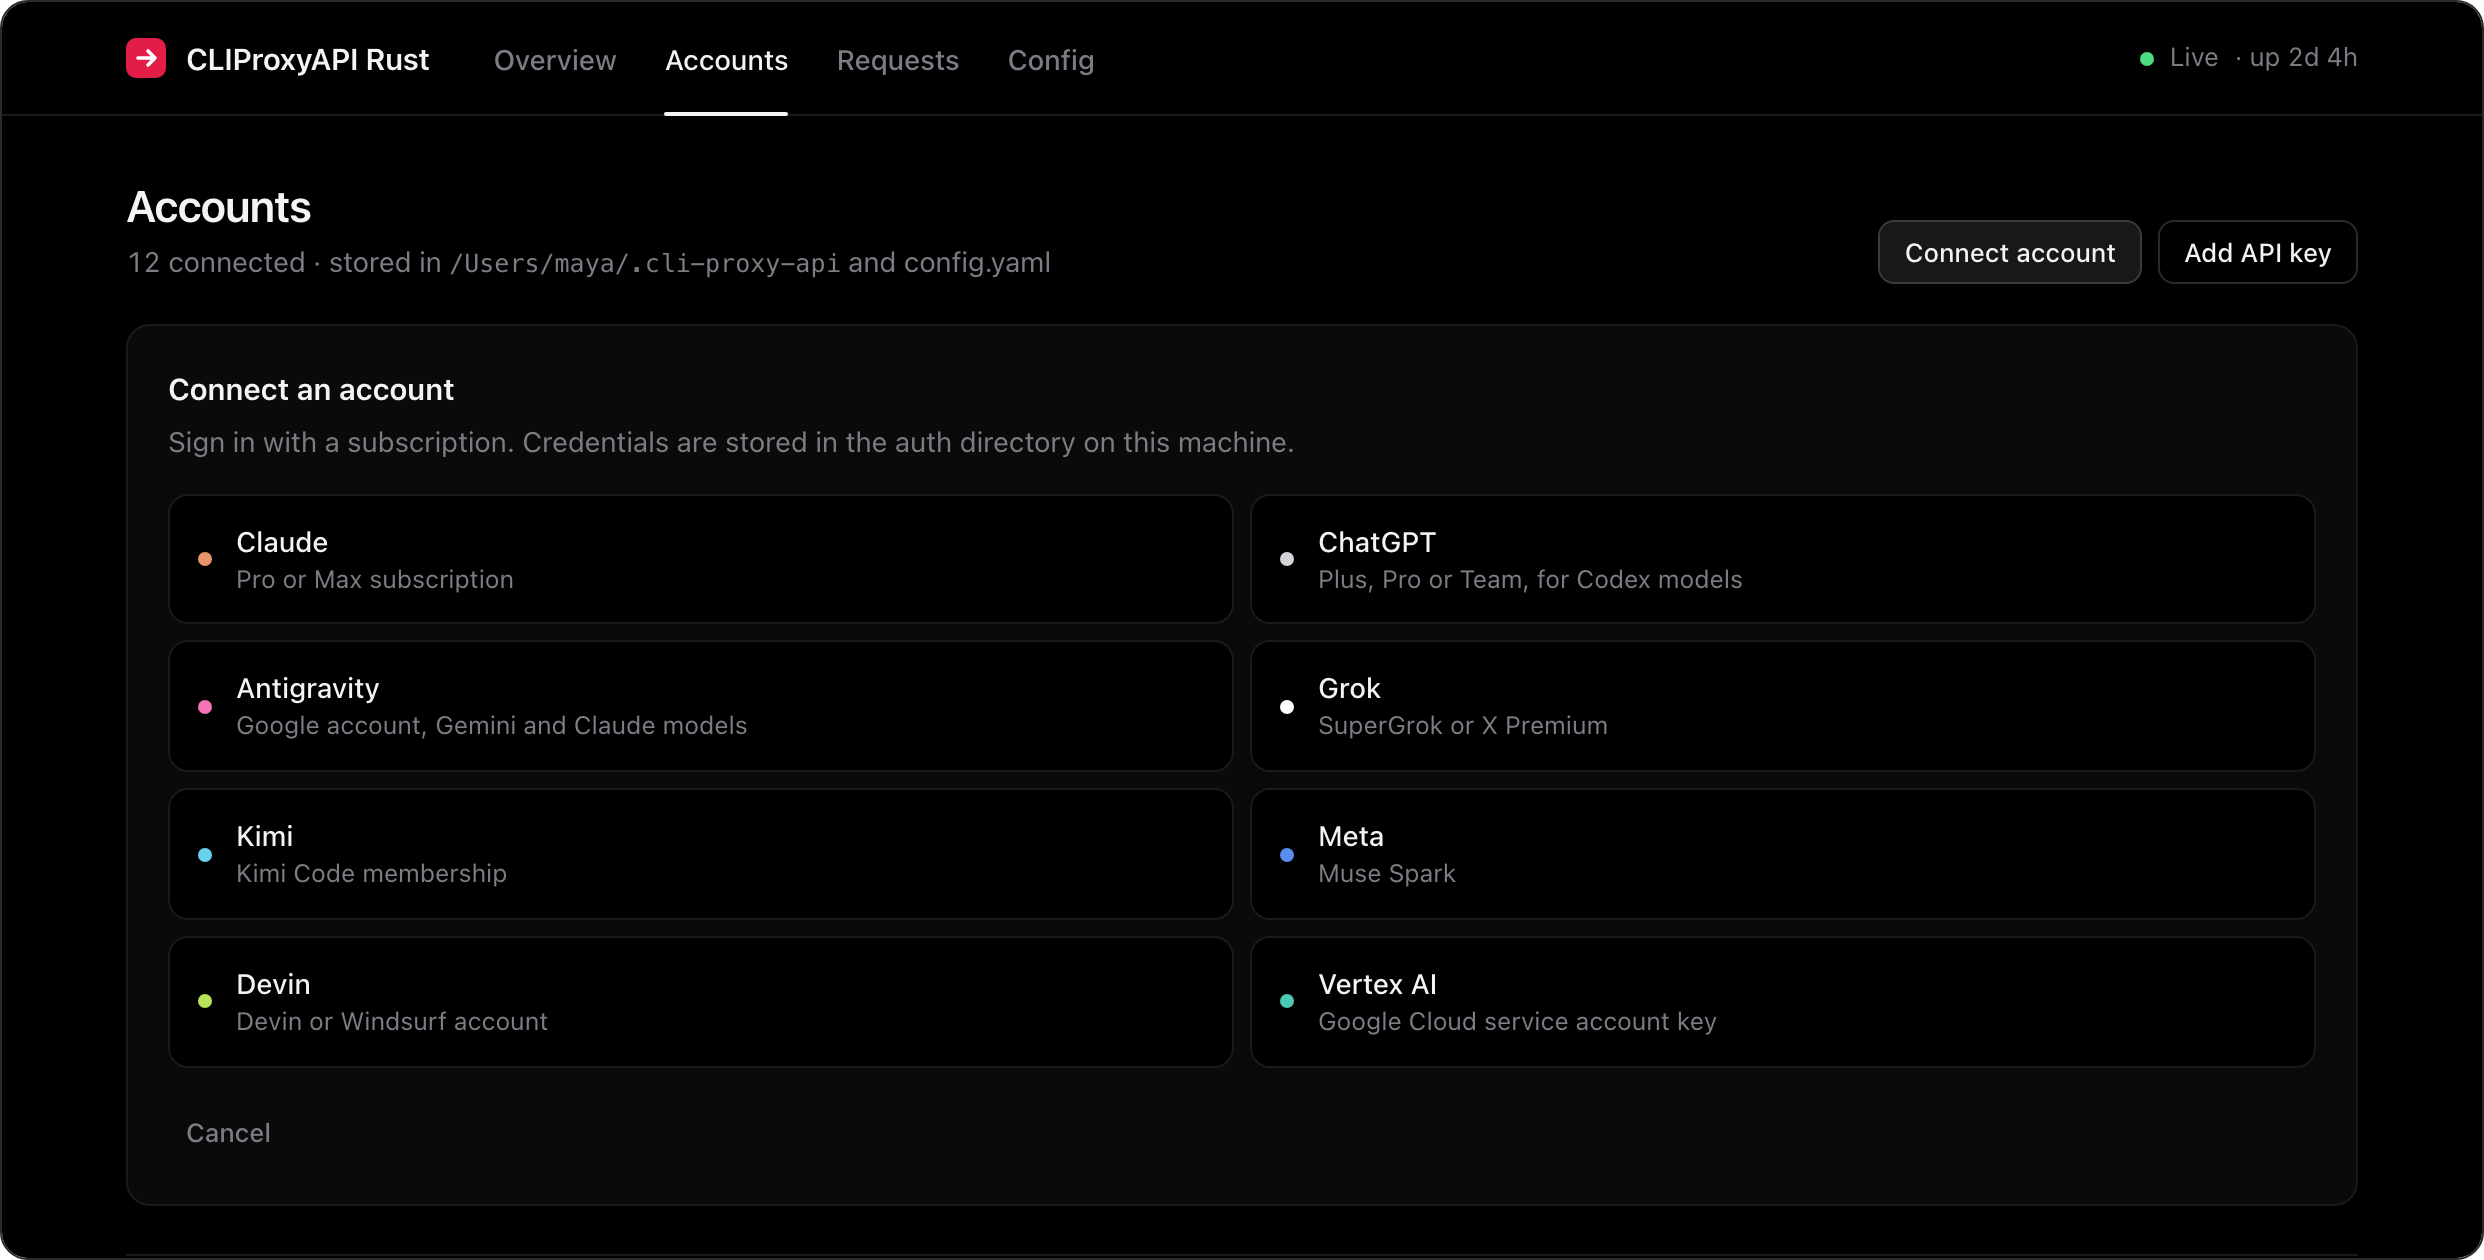Click the lime dot beside Devin
Image resolution: width=2484 pixels, height=1260 pixels.
click(205, 1001)
